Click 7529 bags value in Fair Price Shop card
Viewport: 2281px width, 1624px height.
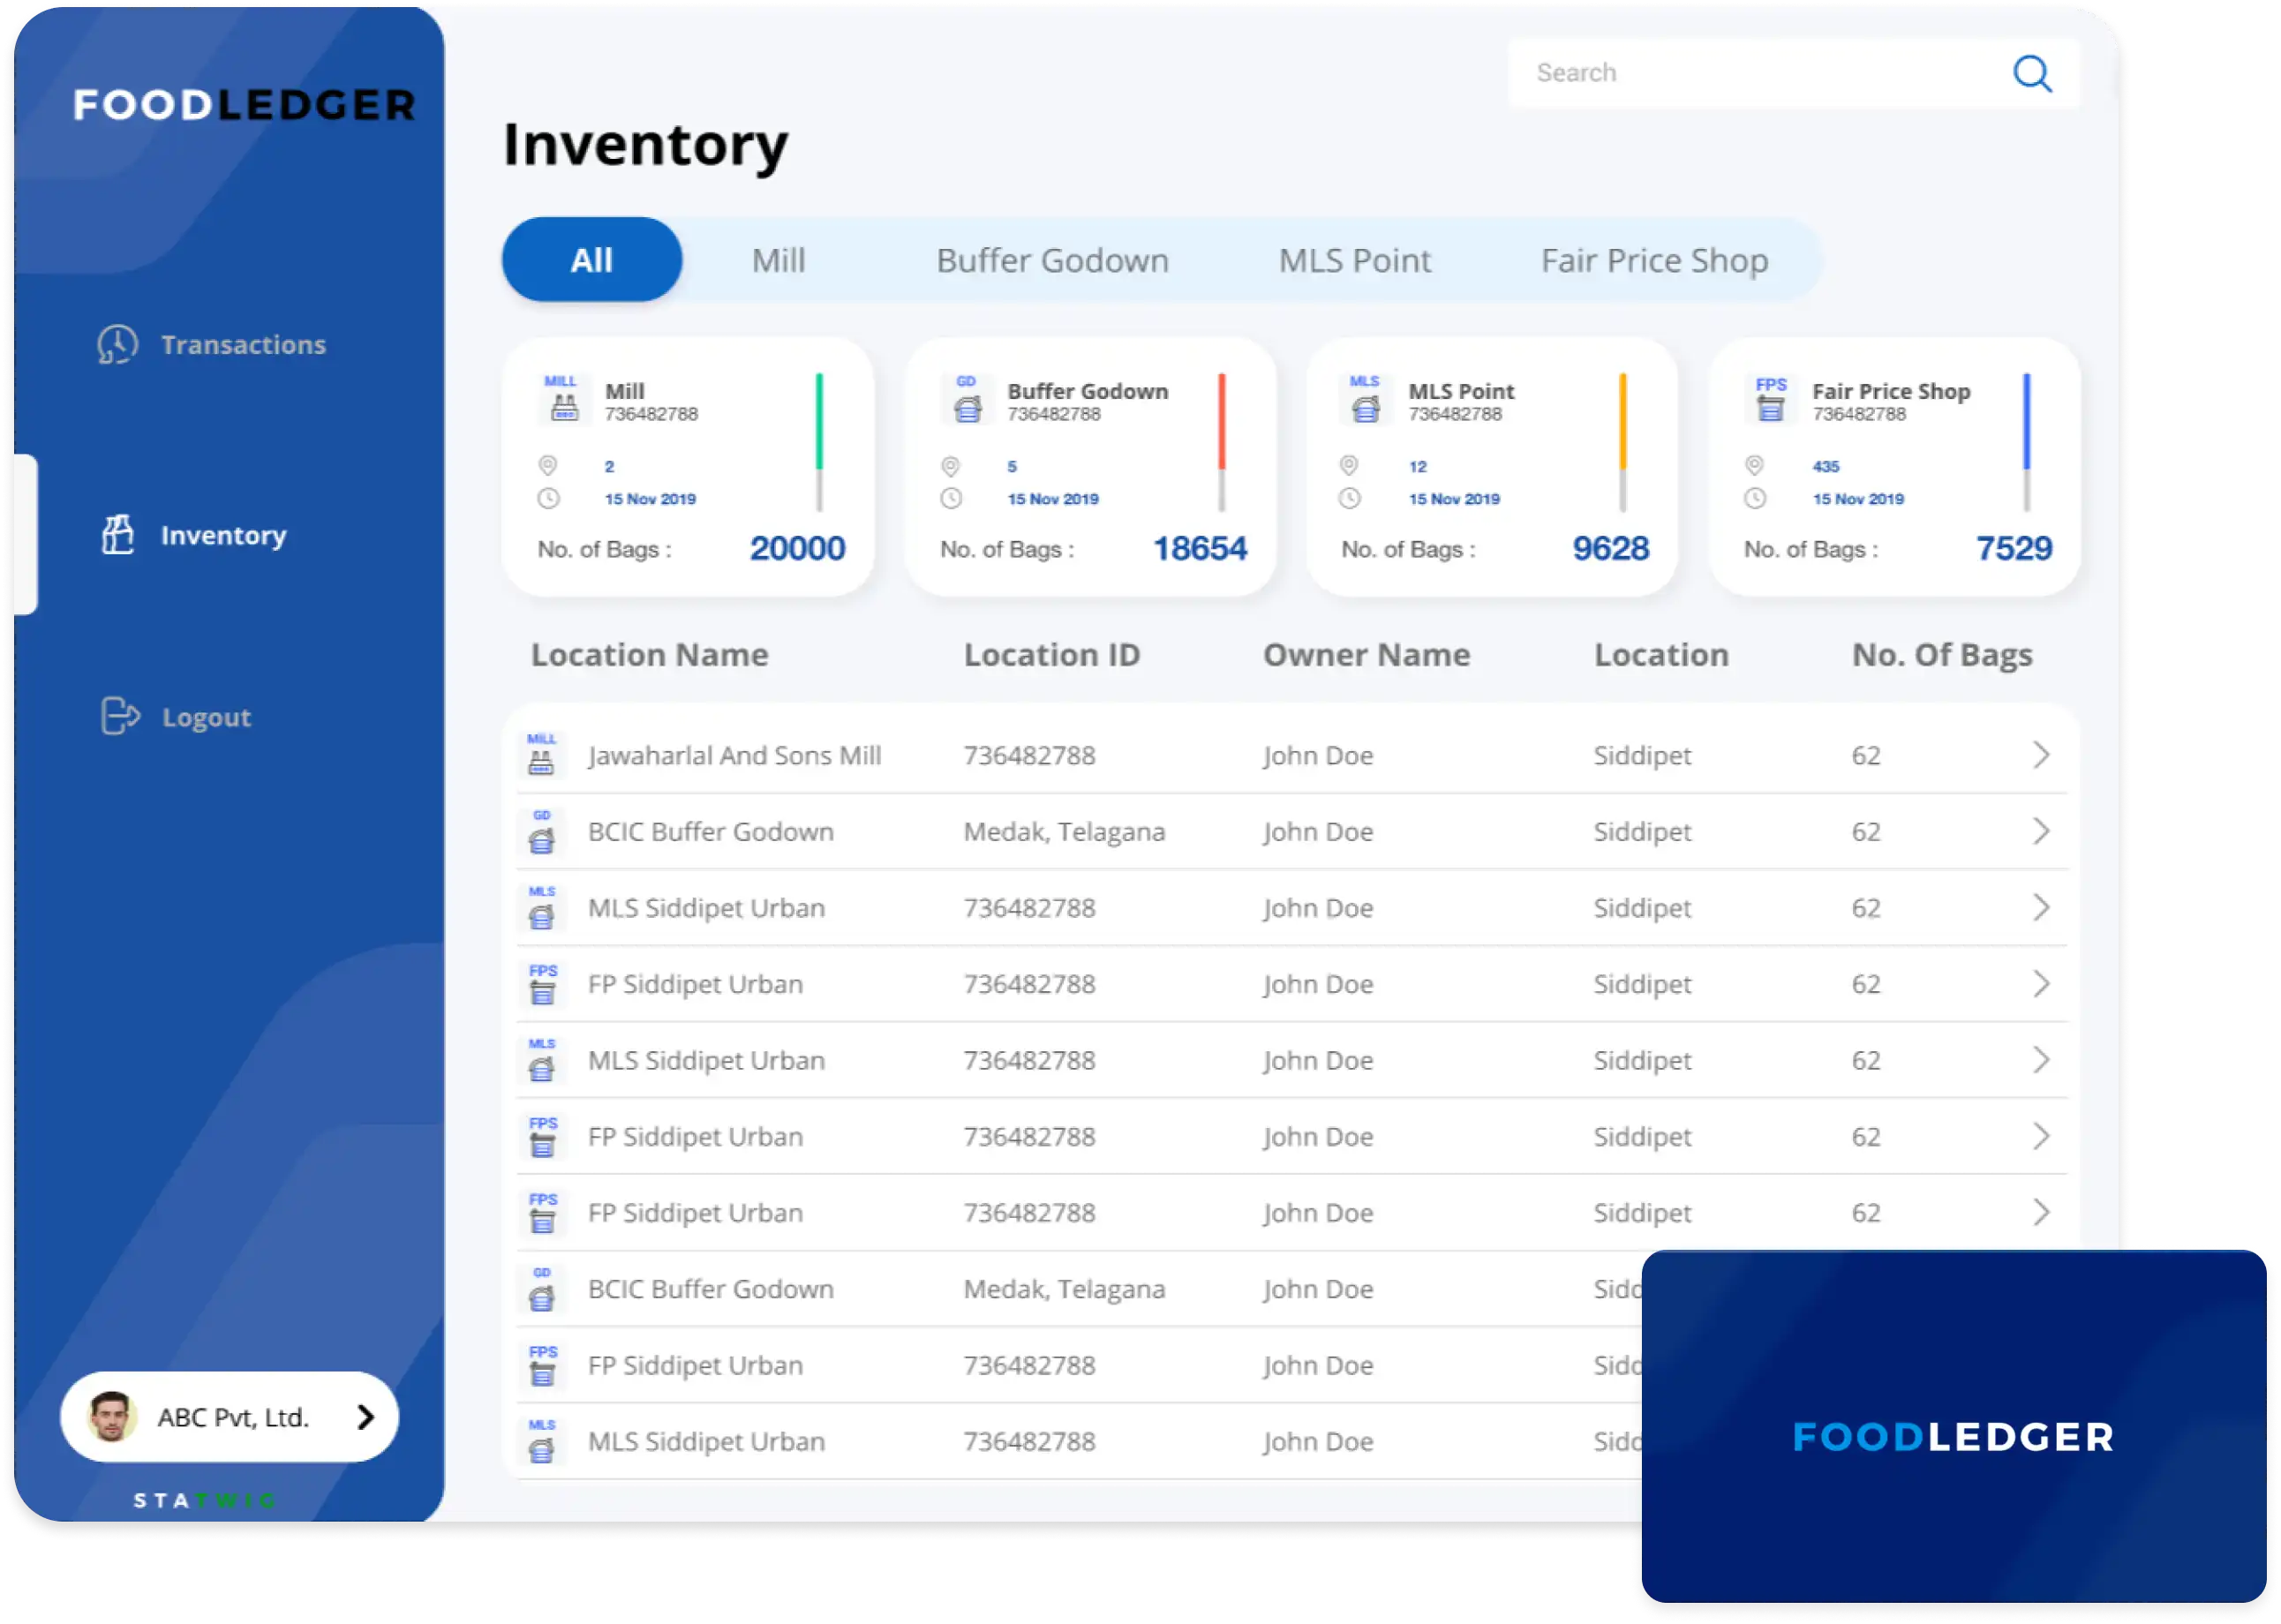pos(2014,548)
